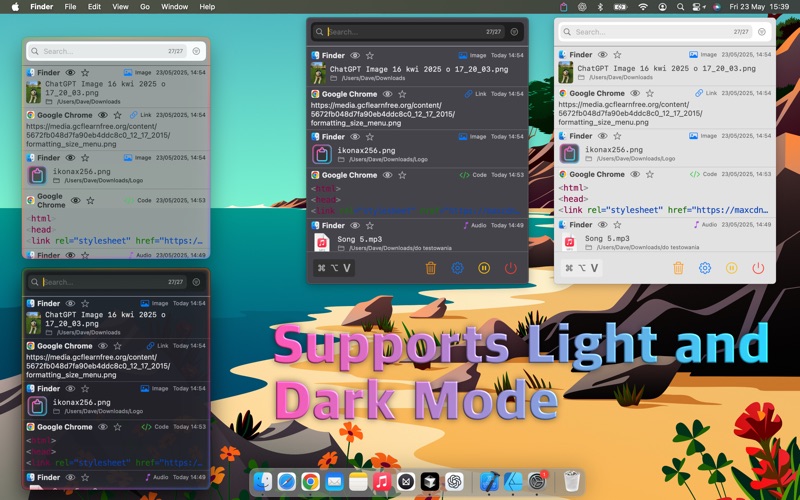Open Siri from the menu bar
This screenshot has height=500, width=800.
[716, 7]
